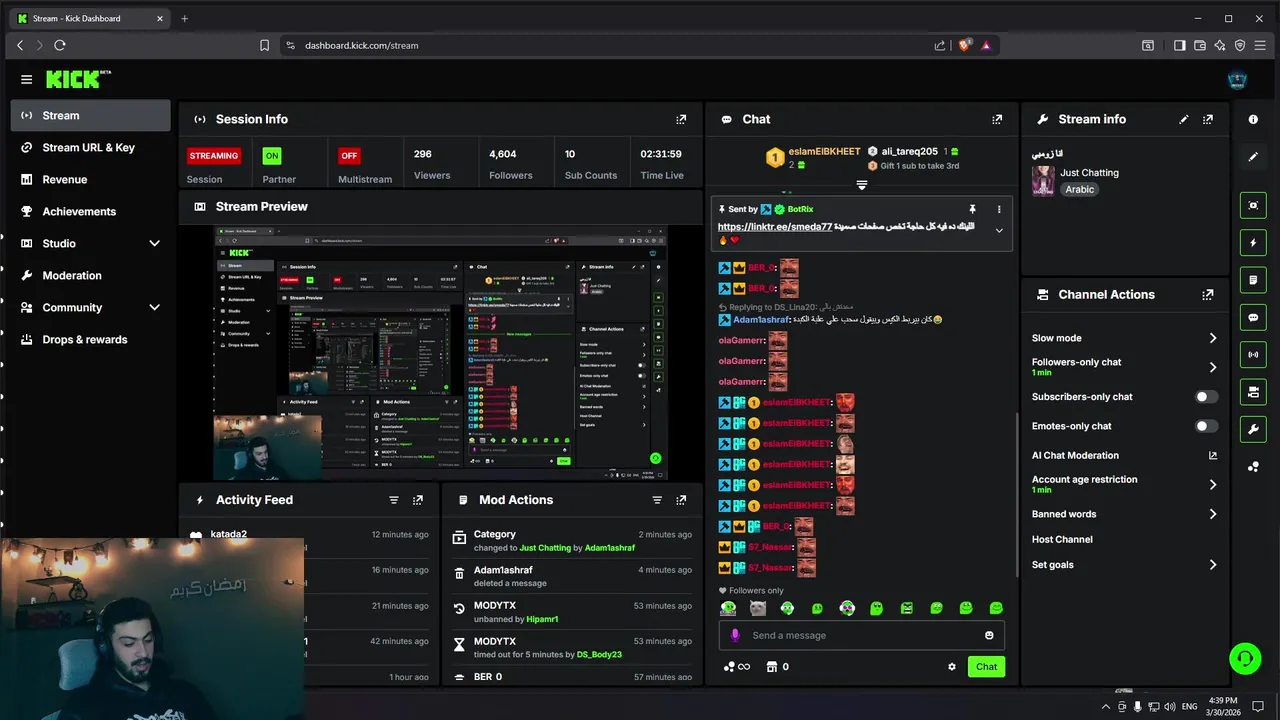
Task: Filter the Activity Feed list
Action: point(393,500)
